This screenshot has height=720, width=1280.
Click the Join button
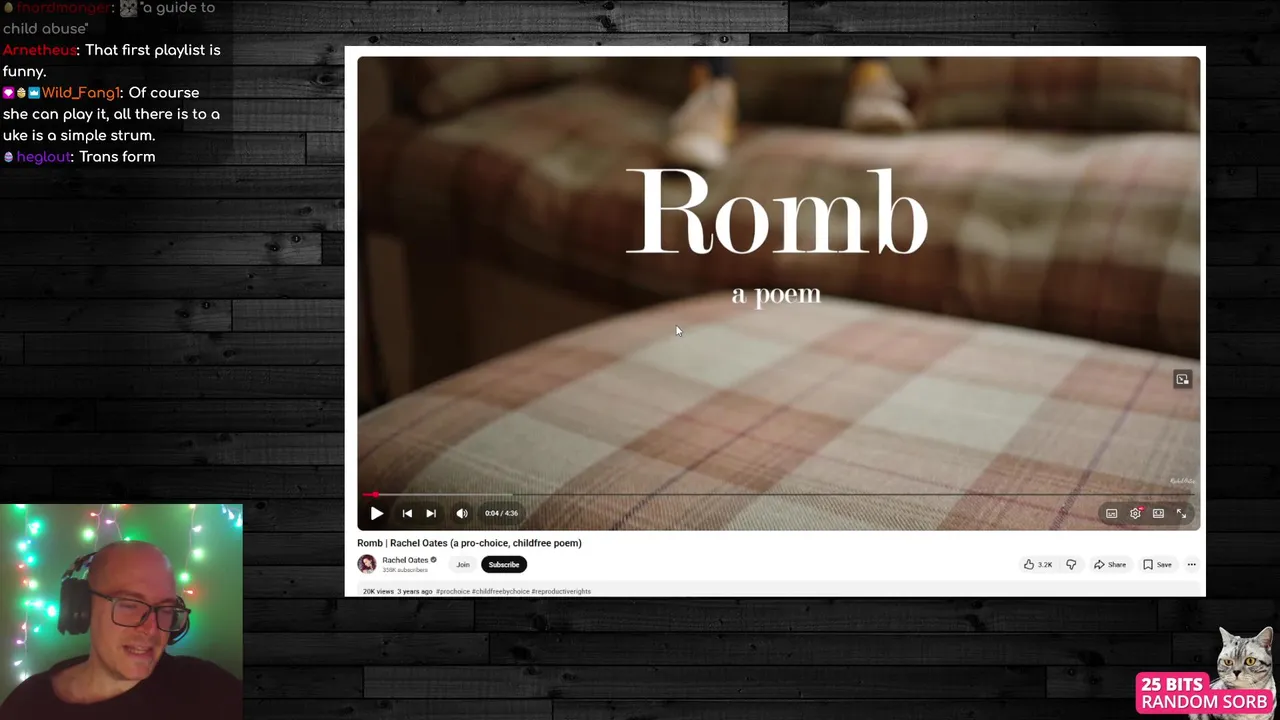pyautogui.click(x=463, y=564)
